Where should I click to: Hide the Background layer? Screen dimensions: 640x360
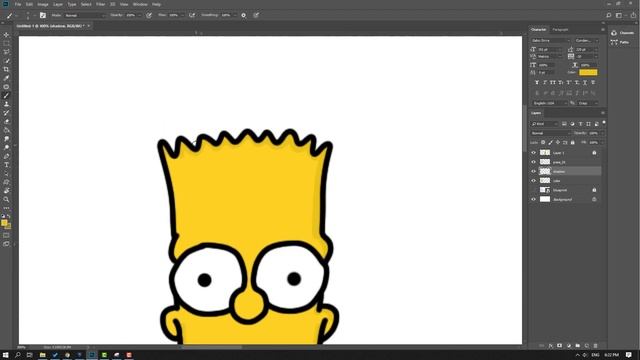click(533, 200)
